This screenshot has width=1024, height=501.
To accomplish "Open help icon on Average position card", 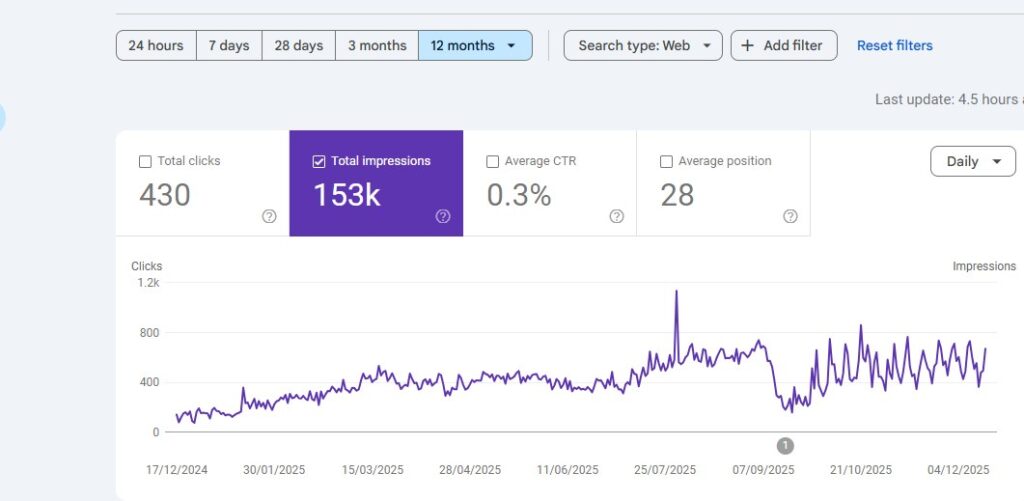I will (x=790, y=216).
